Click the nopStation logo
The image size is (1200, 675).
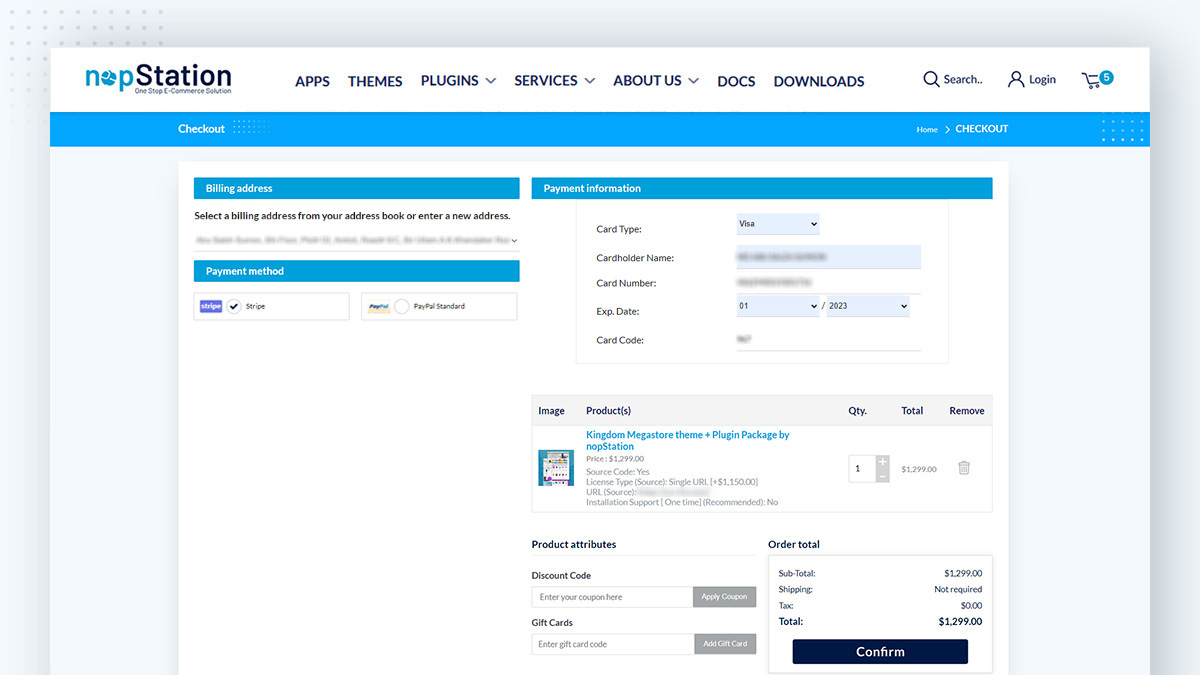pyautogui.click(x=158, y=78)
